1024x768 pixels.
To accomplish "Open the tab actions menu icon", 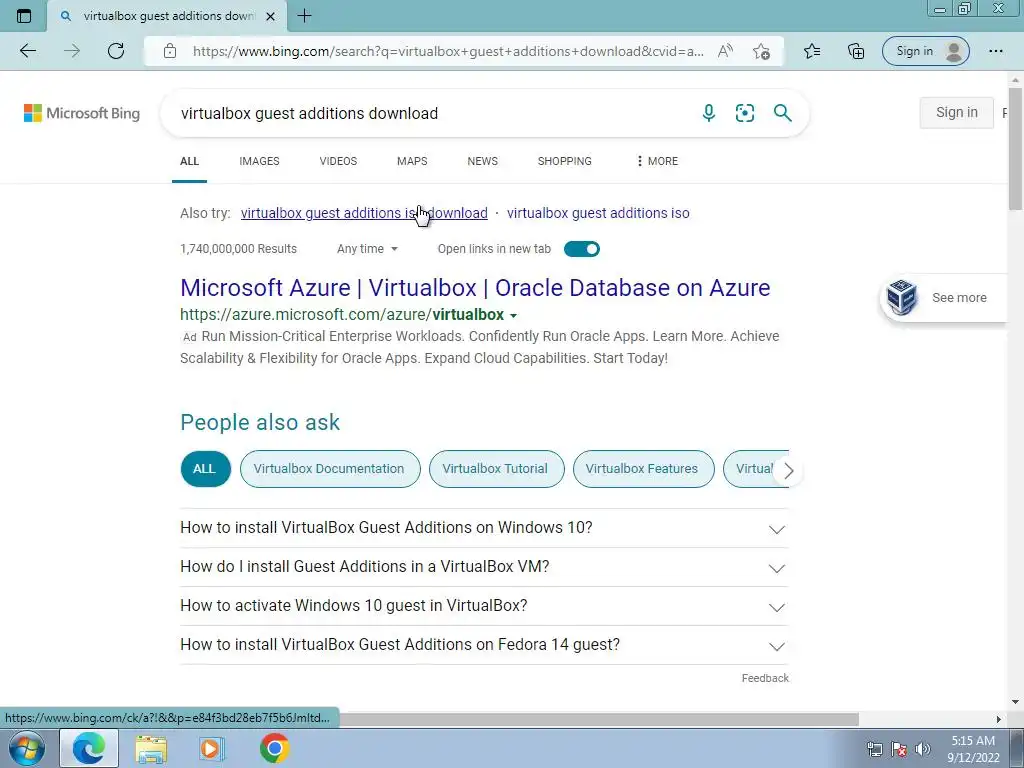I will (x=24, y=16).
